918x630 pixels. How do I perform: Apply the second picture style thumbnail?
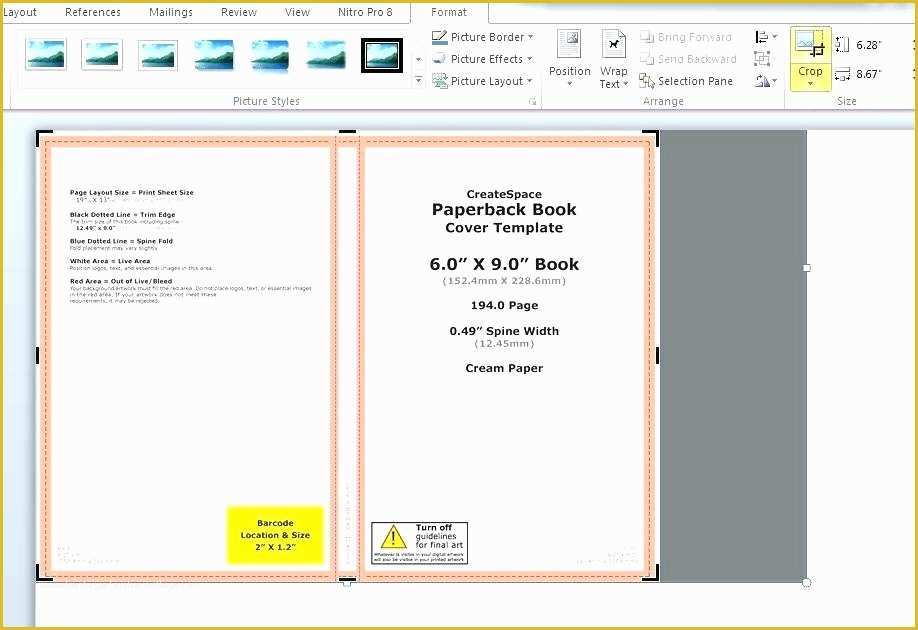102,54
